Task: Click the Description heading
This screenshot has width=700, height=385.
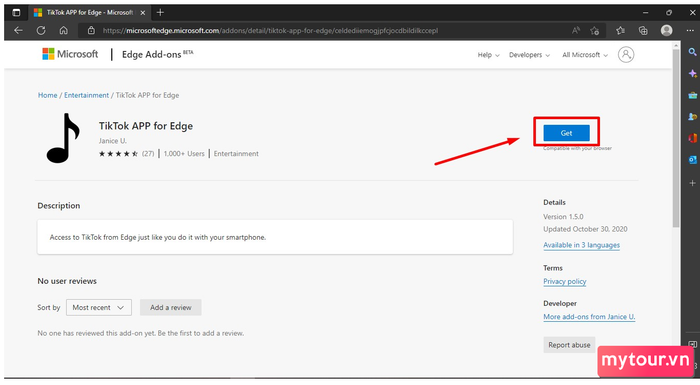Action: (58, 206)
